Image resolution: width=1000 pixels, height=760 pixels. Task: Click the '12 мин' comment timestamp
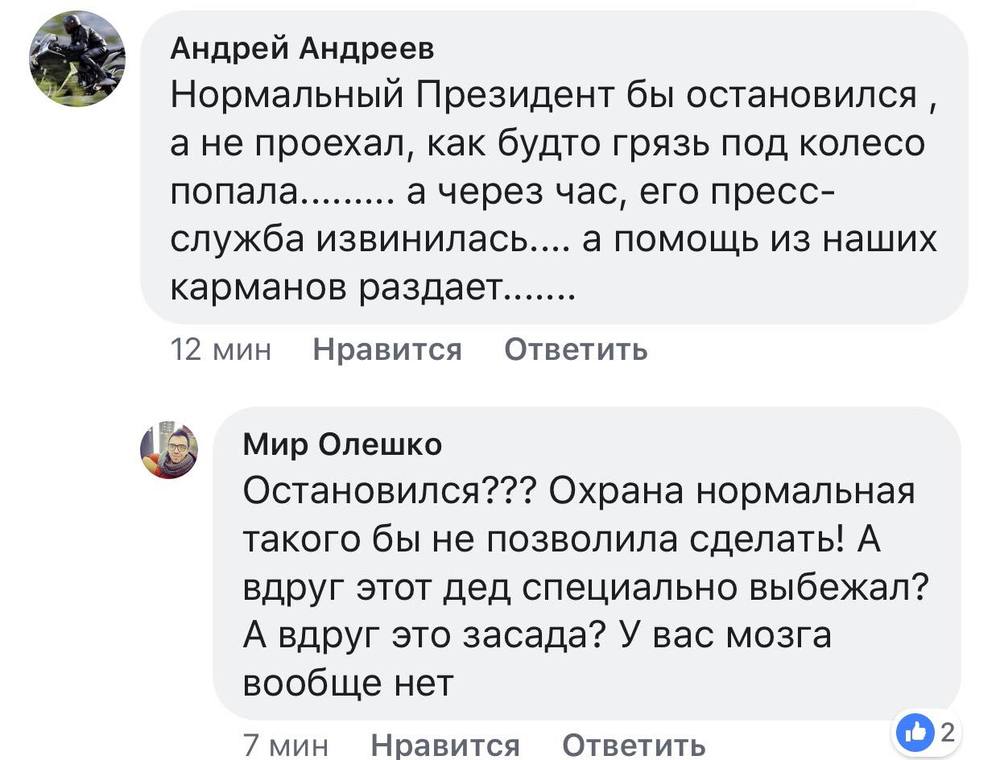[x=221, y=350]
